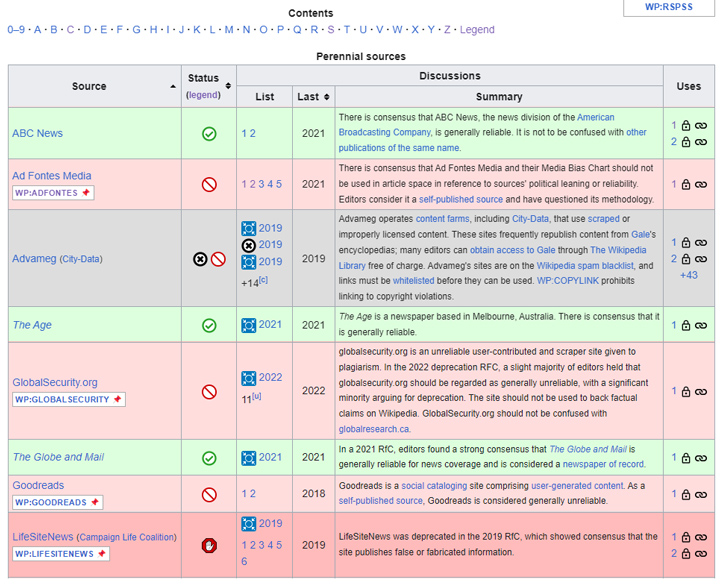Open the +43 more uses link for Advameg
The height and width of the screenshot is (587, 720).
click(x=689, y=276)
